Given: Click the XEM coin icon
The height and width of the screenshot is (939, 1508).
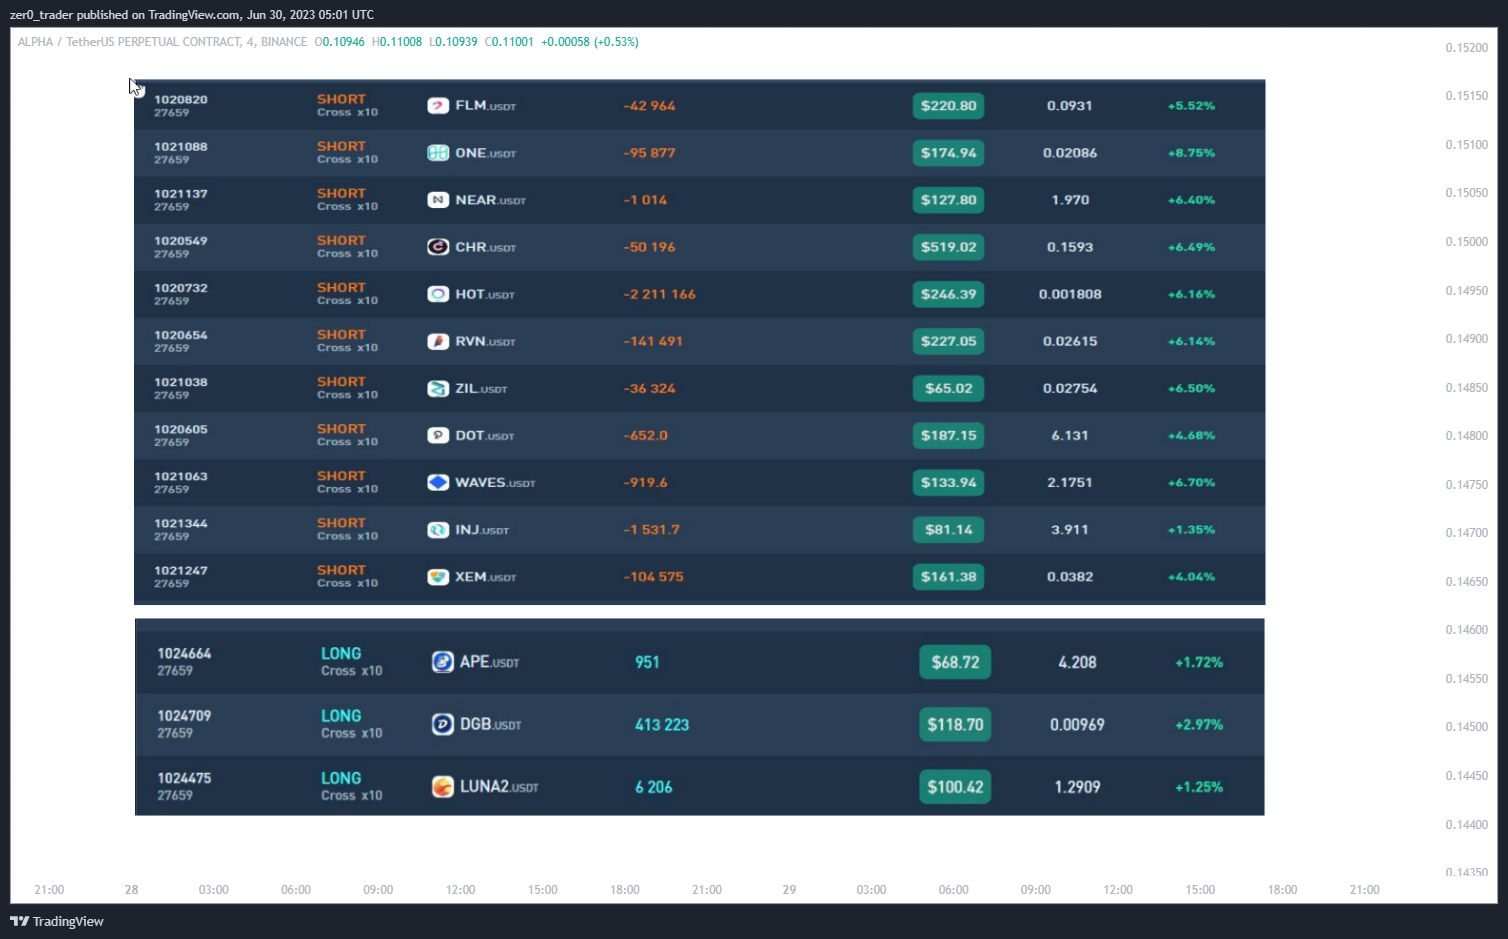Looking at the screenshot, I should pyautogui.click(x=438, y=577).
